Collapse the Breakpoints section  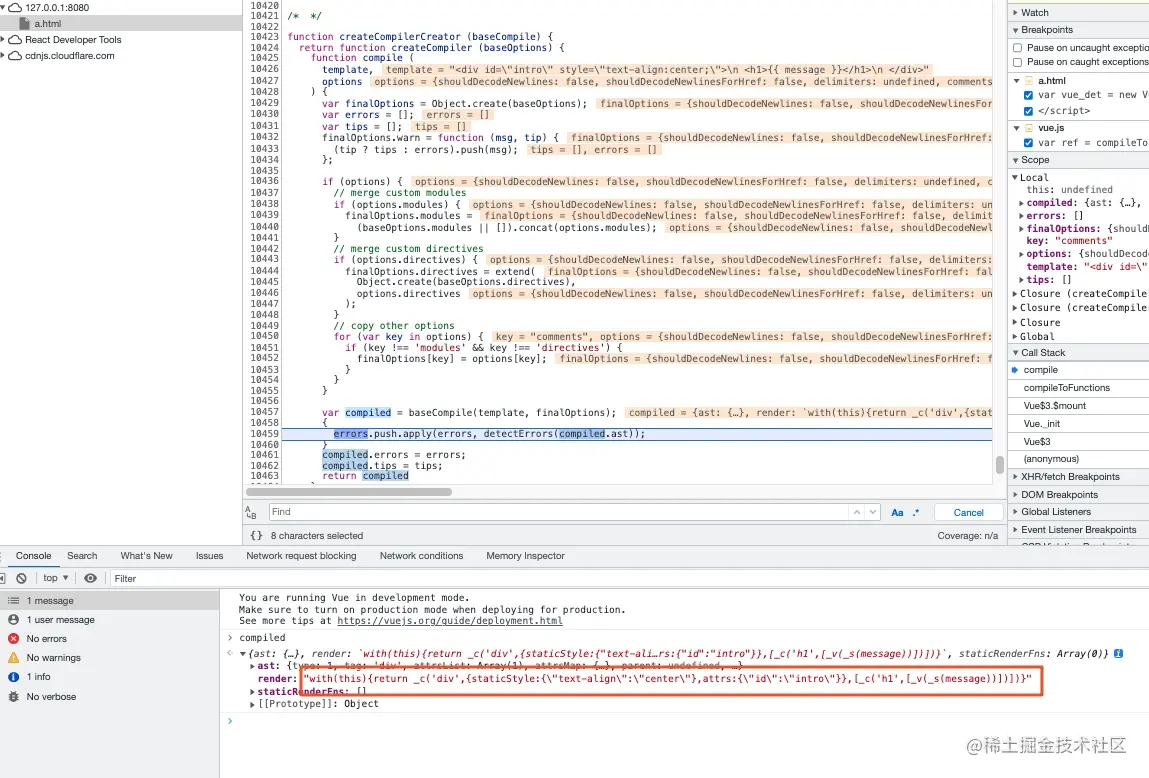(1016, 30)
